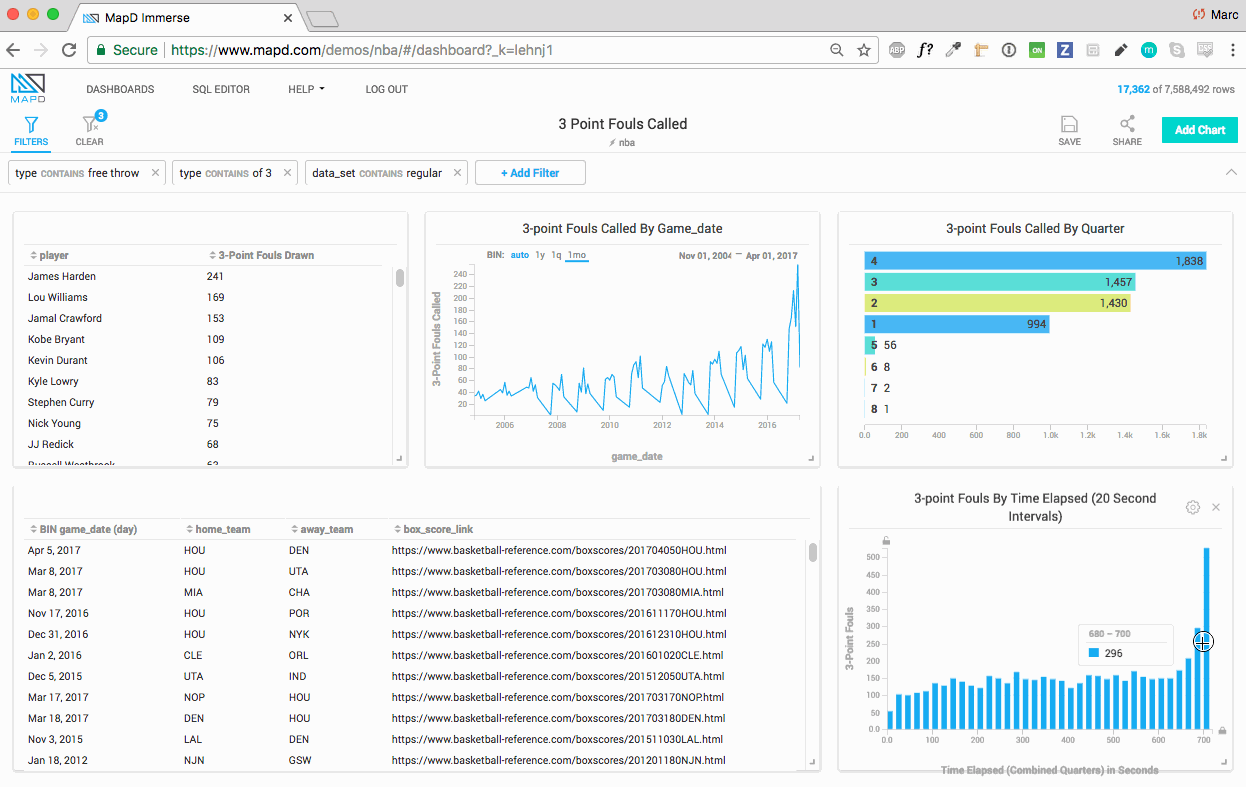
Task: Save the dashboard using the Save icon
Action: click(1069, 131)
